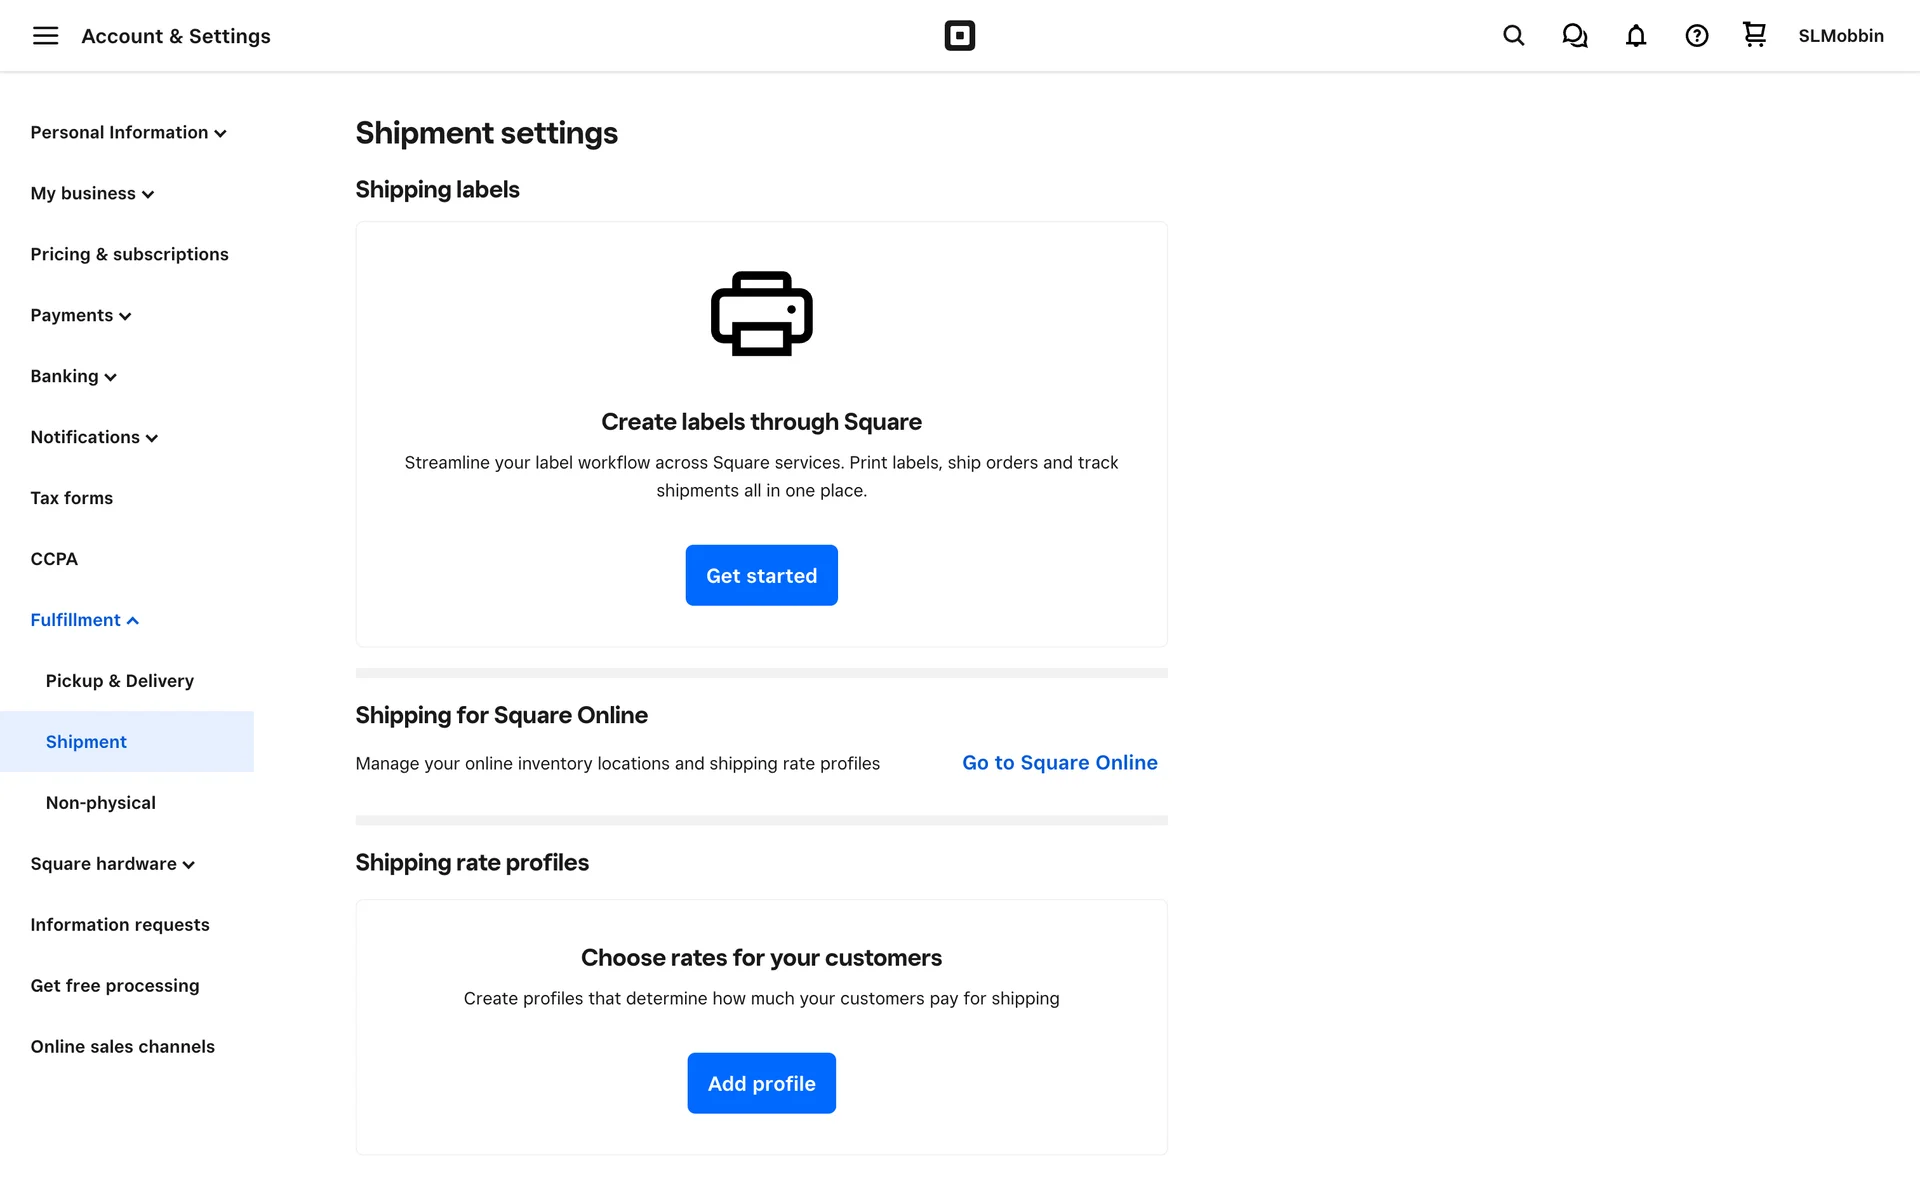Click the Add profile button

(761, 1083)
